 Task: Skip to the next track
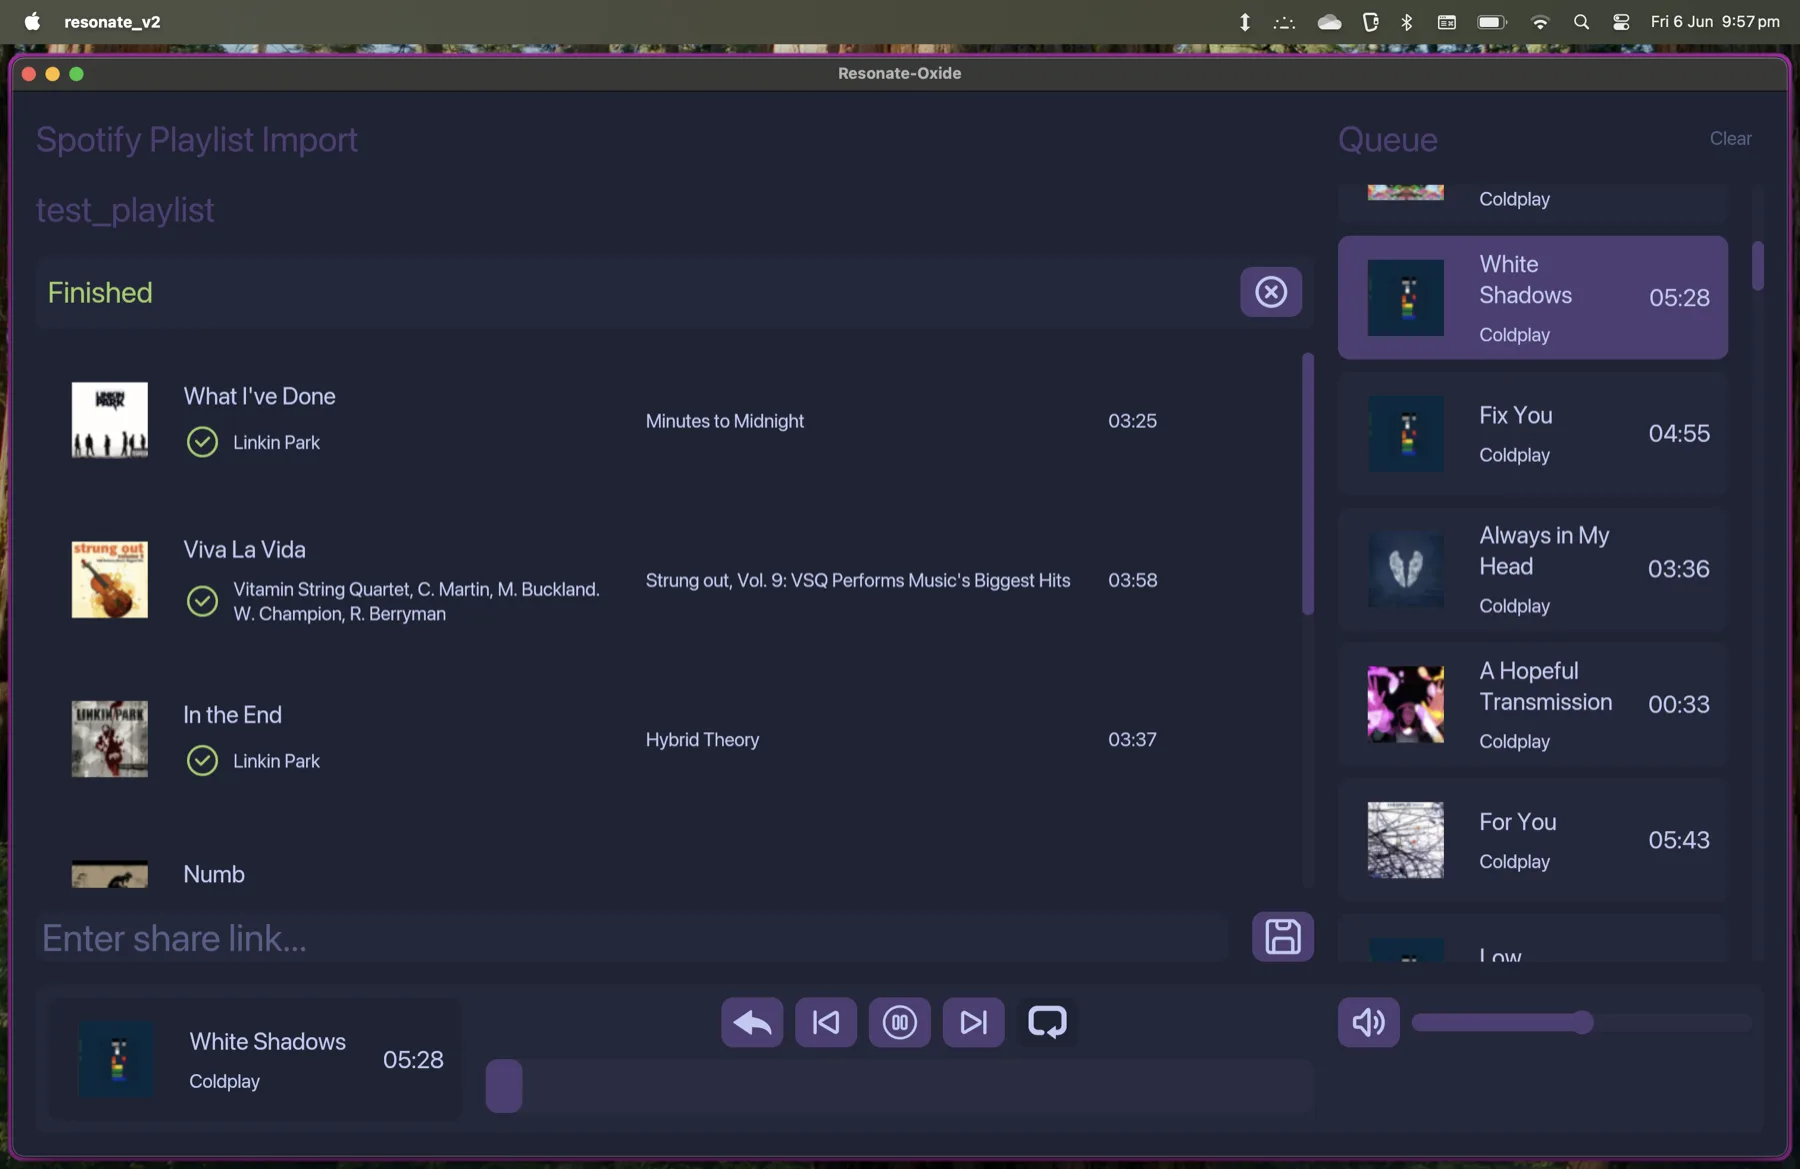973,1022
